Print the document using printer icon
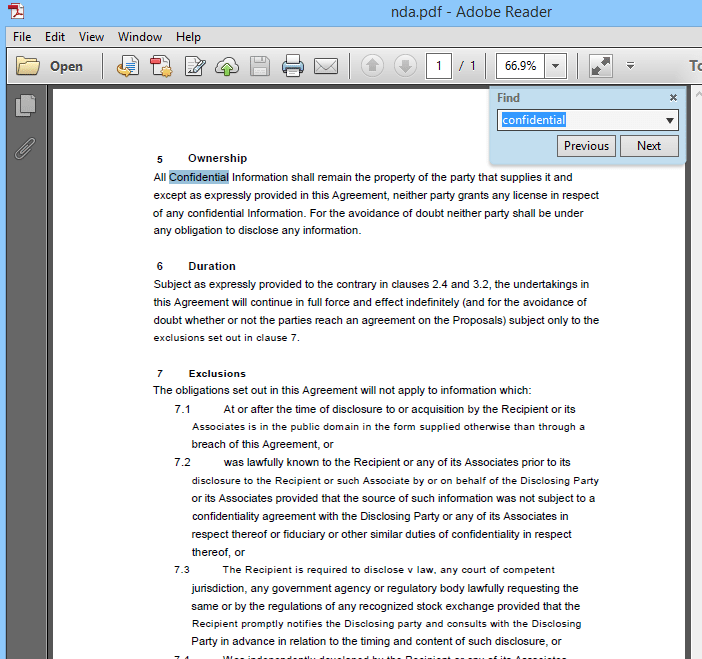 [x=293, y=66]
